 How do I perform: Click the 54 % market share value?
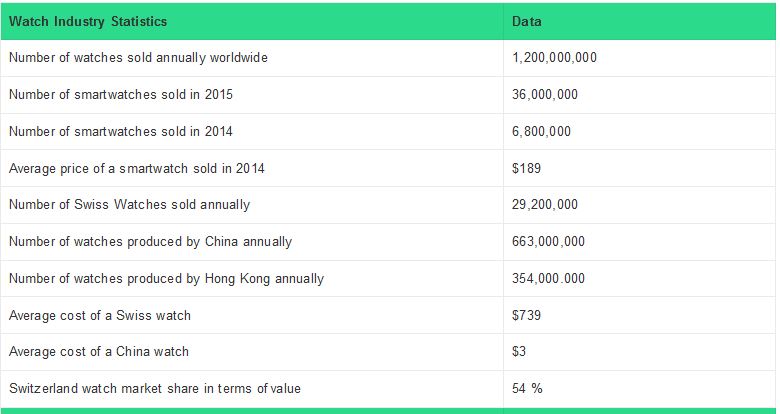click(x=525, y=388)
